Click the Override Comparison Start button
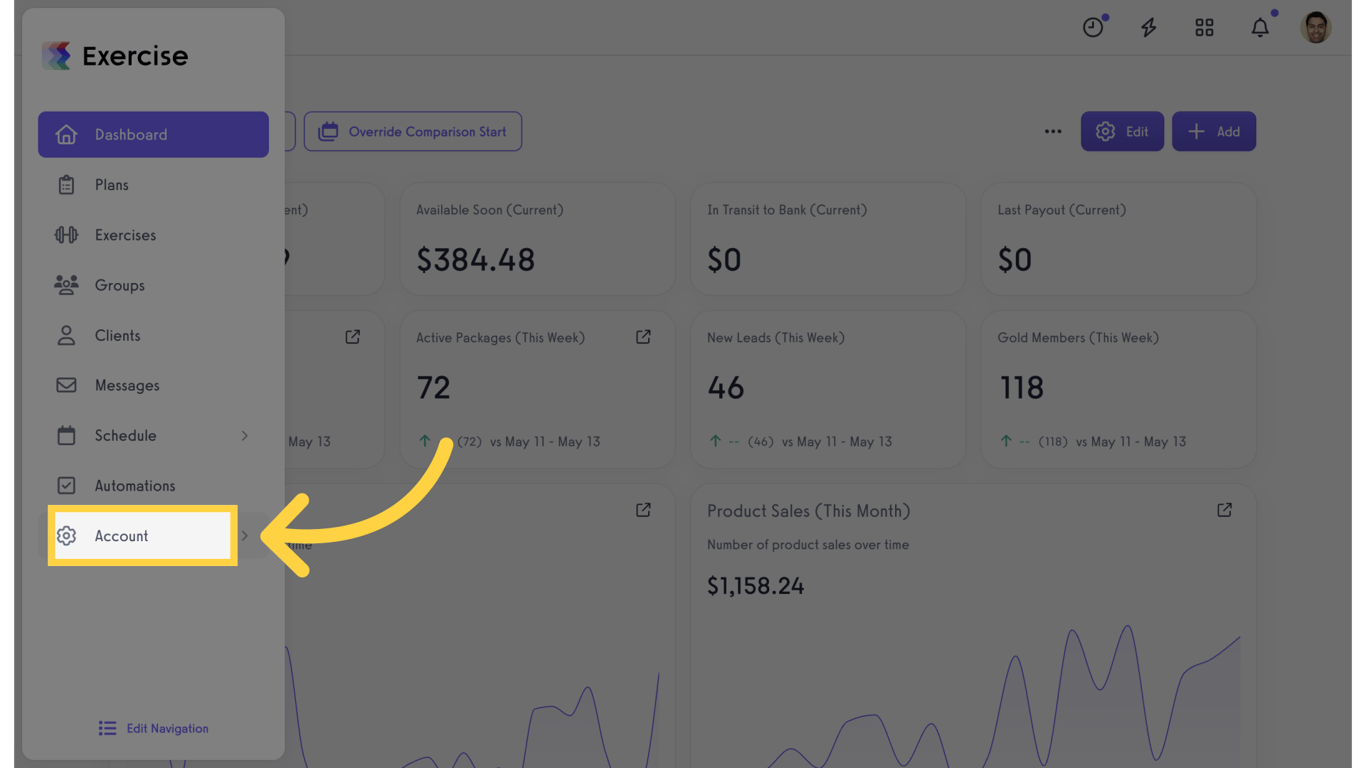1366x768 pixels. click(413, 131)
